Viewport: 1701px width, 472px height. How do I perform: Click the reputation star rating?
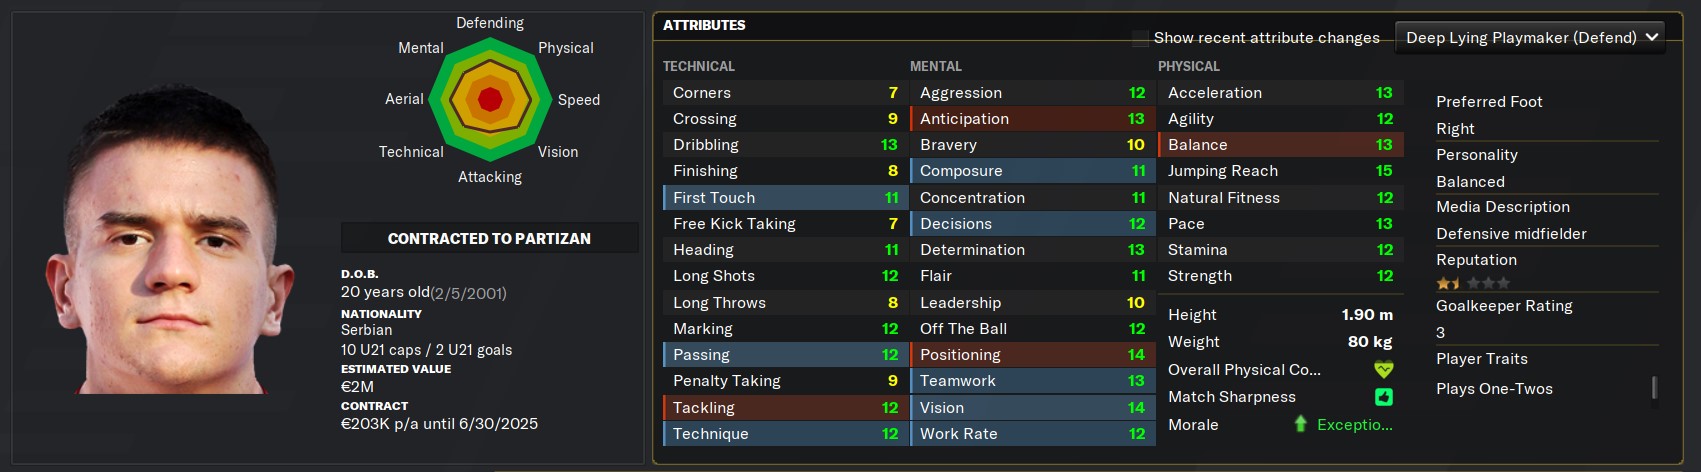1473,284
